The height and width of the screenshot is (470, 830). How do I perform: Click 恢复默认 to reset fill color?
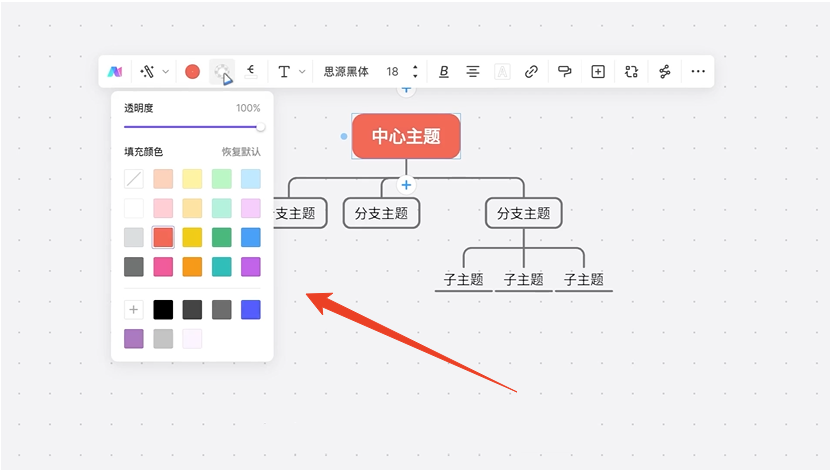(241, 152)
